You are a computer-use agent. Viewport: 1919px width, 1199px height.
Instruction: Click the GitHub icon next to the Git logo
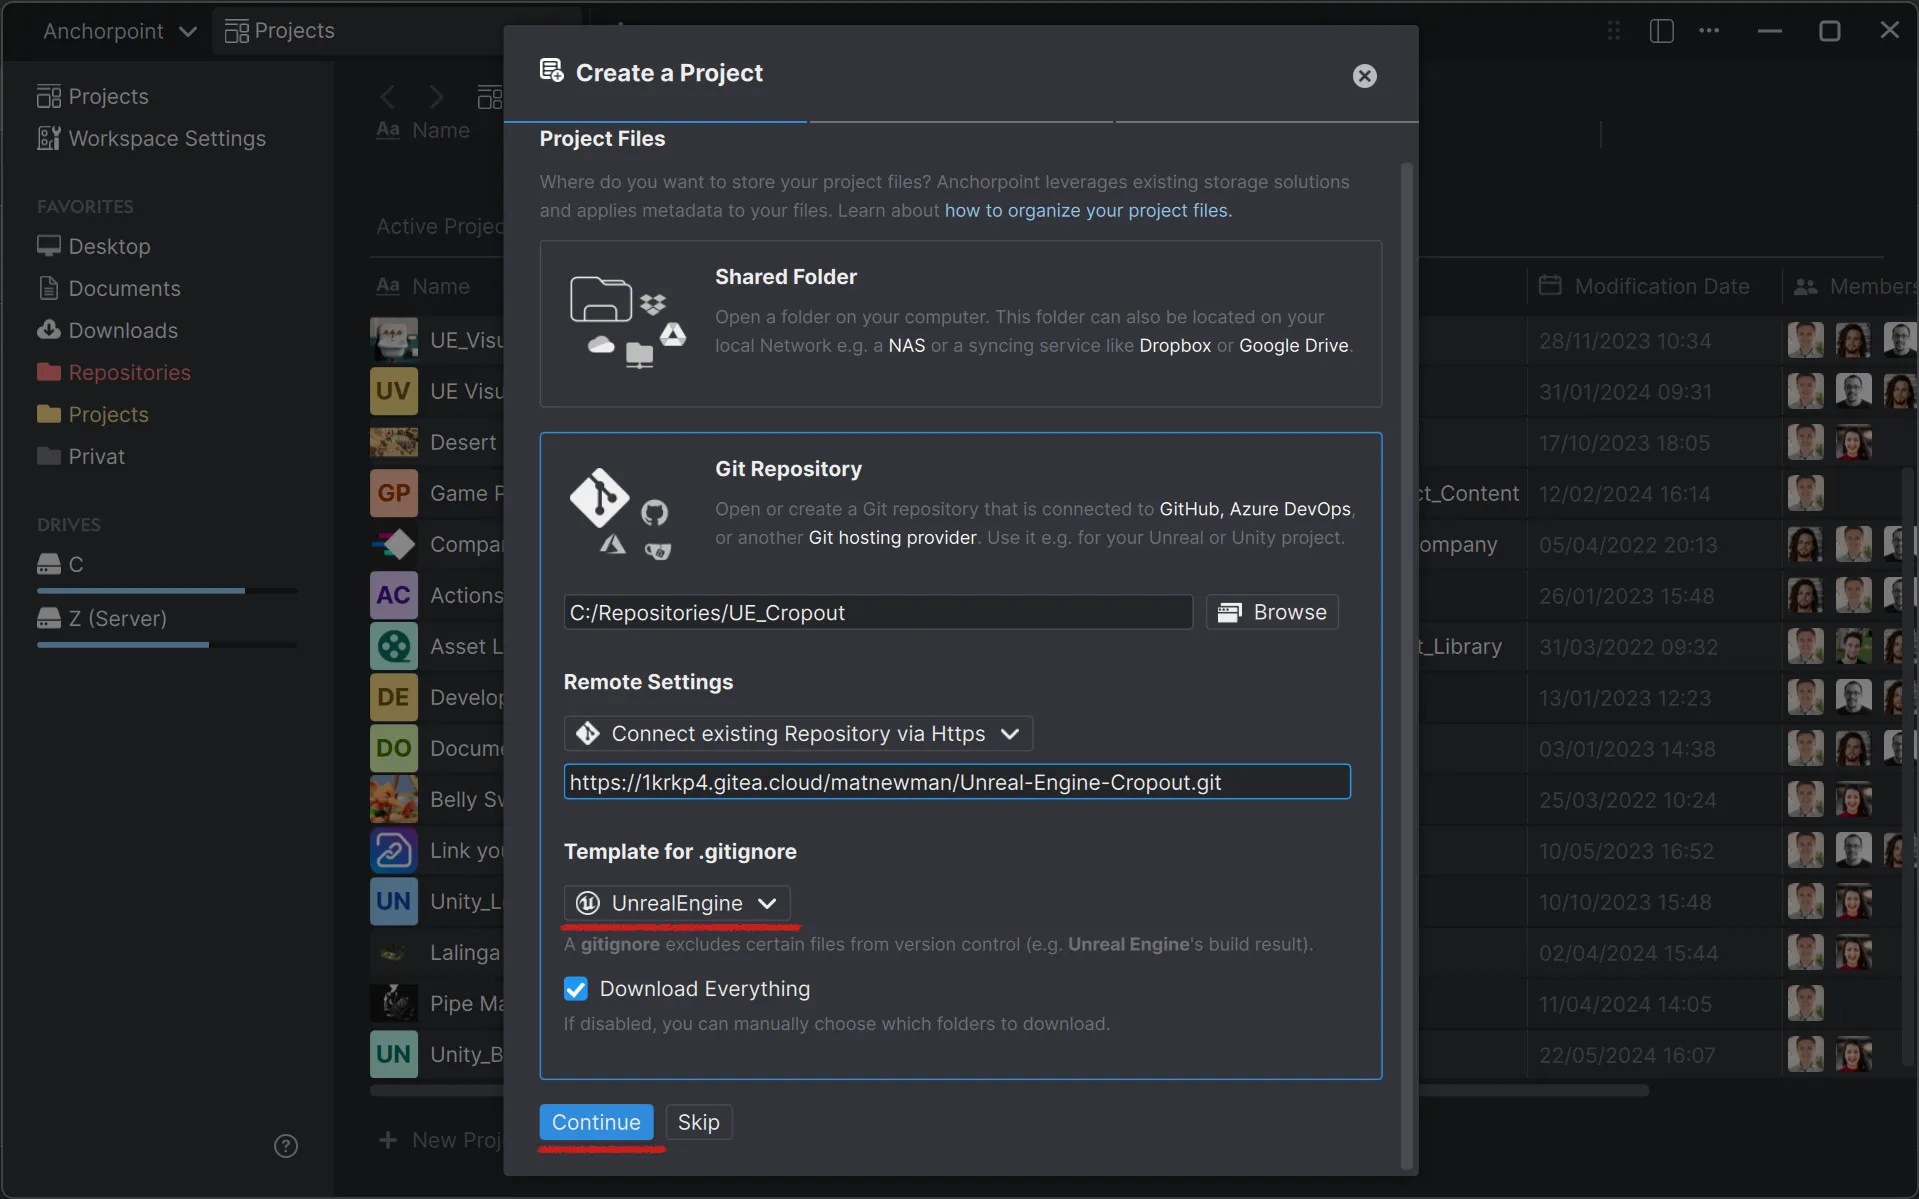(655, 510)
